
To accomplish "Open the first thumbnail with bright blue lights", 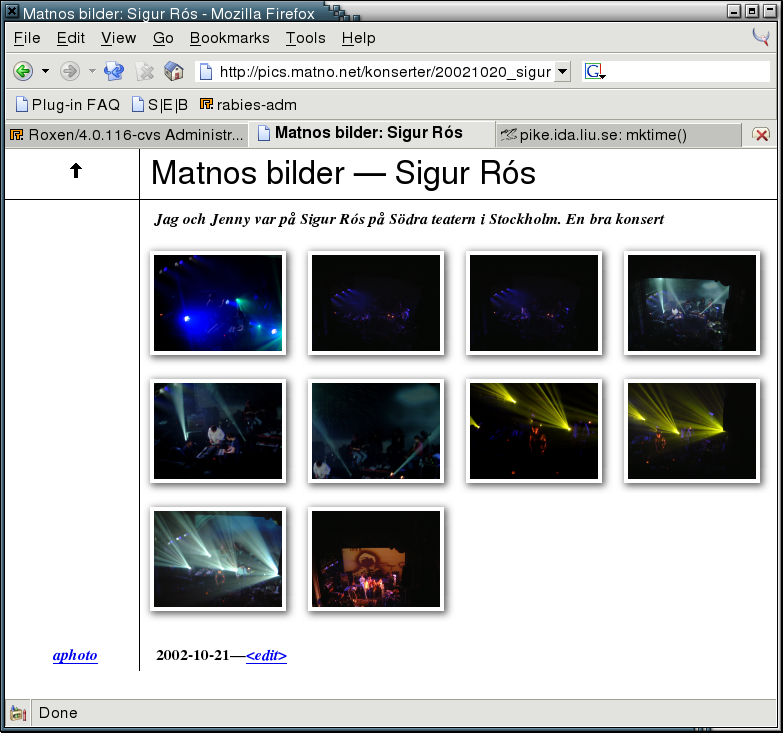I will point(218,303).
